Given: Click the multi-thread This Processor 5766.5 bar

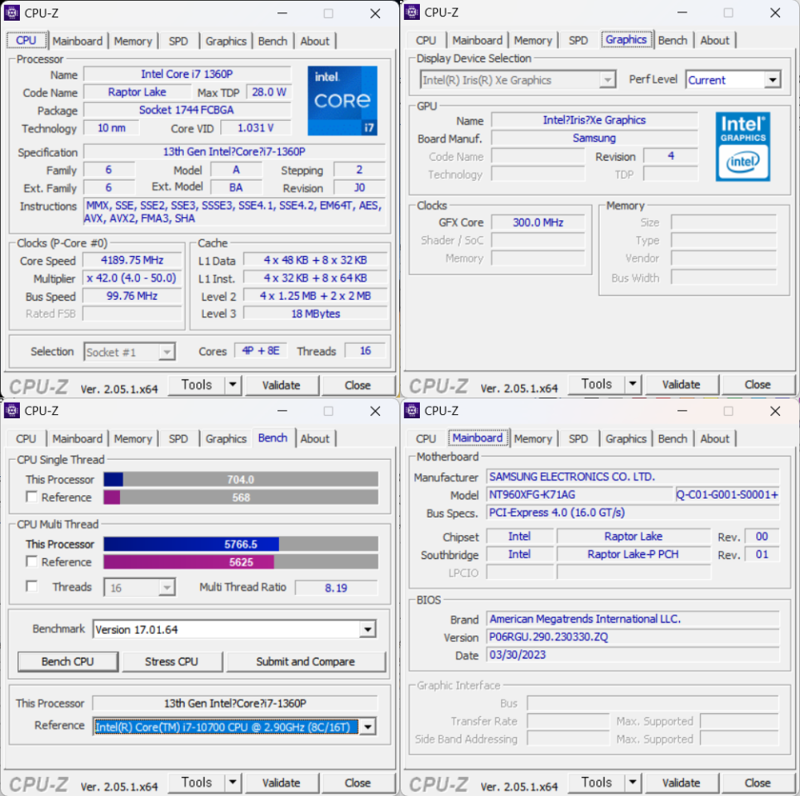Looking at the screenshot, I should (241, 544).
